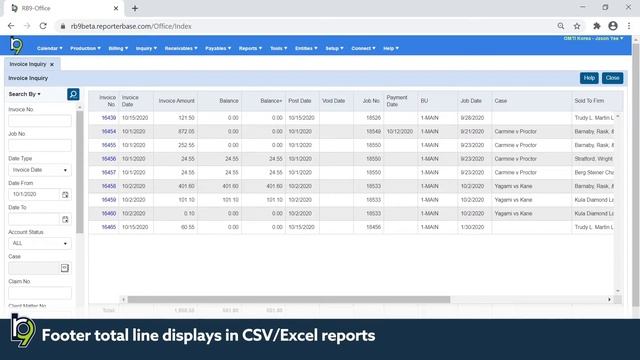The width and height of the screenshot is (640, 360).
Task: Open invoice 16439
Action: (109, 118)
